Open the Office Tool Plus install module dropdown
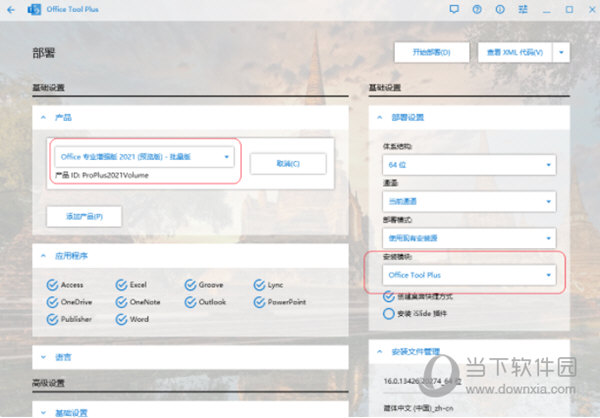Screen dimensions: 600x418 click(469, 275)
